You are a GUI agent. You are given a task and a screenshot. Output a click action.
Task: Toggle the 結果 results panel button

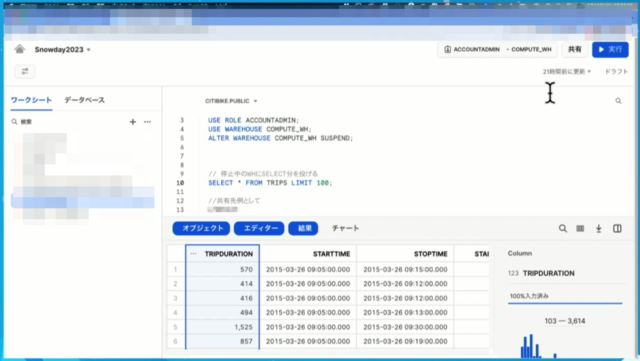303,228
